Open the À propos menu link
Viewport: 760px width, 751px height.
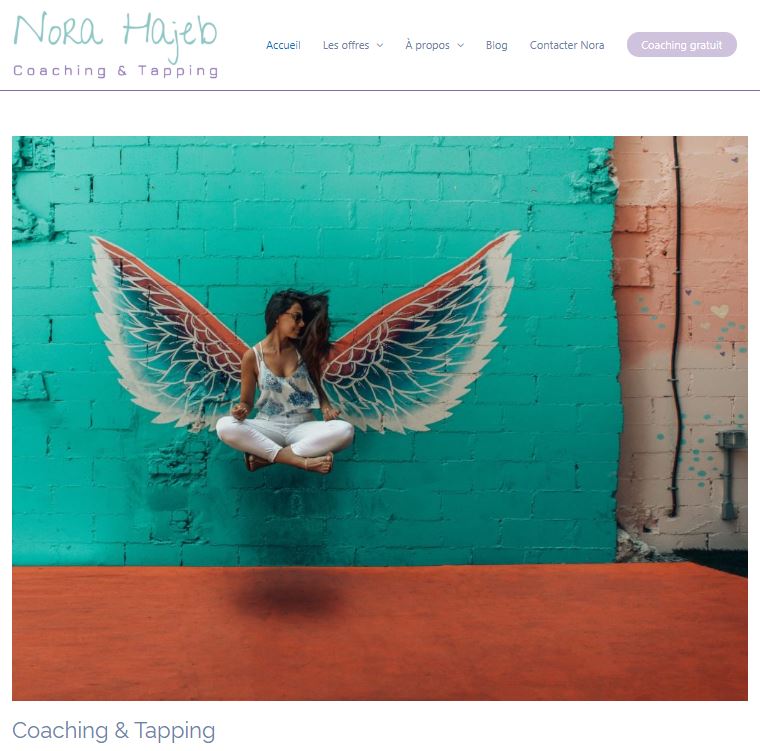tap(427, 45)
